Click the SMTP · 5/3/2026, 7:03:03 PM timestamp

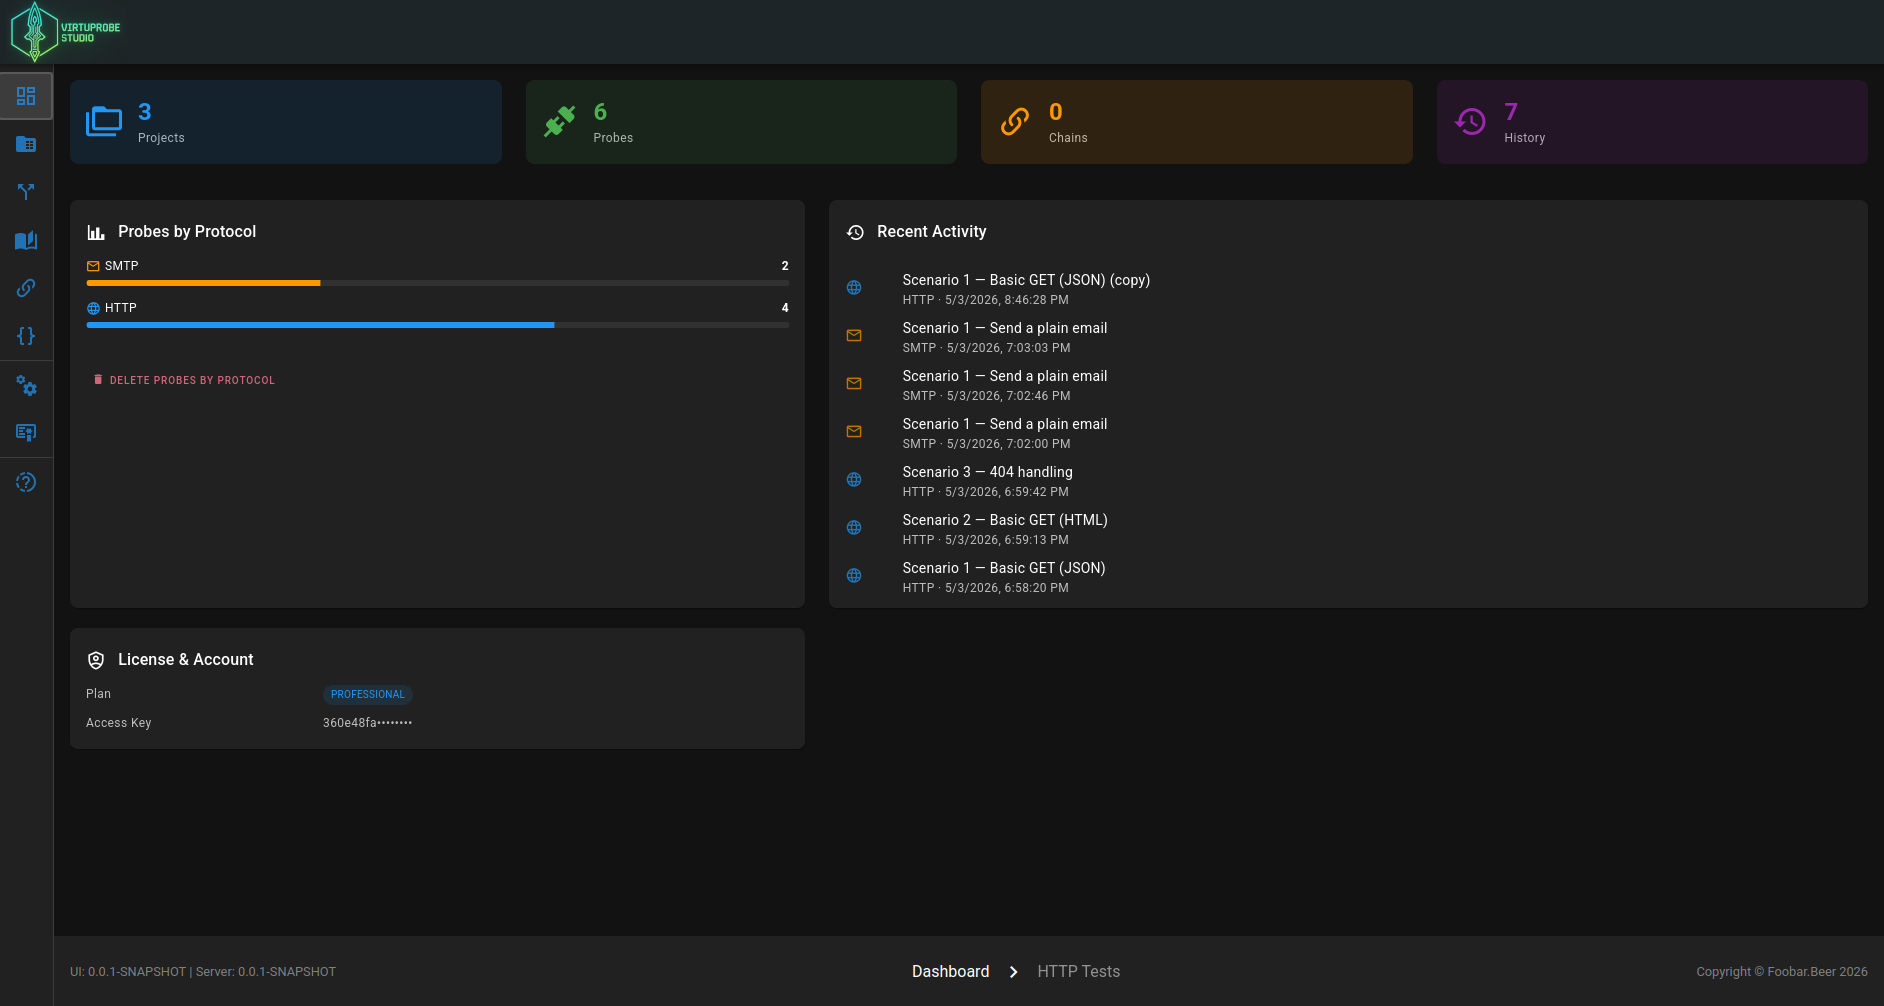tap(986, 348)
